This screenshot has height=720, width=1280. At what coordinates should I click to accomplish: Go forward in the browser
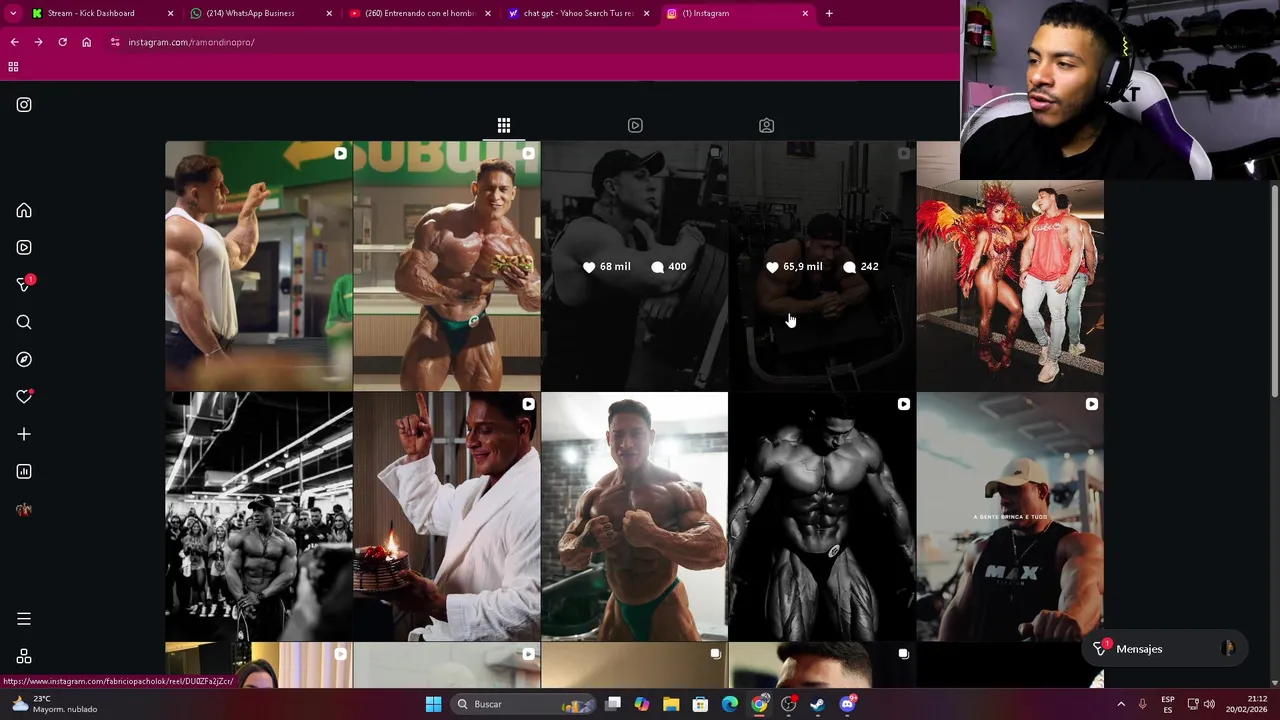(38, 42)
